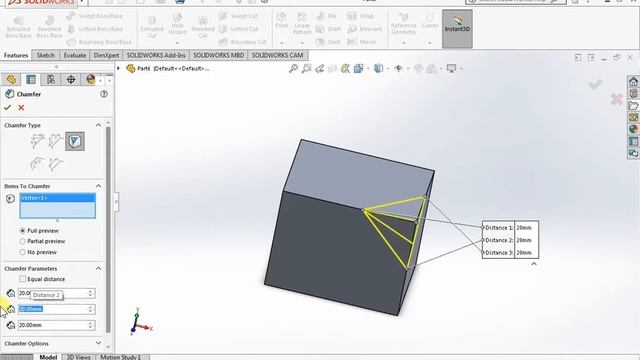Select the Full preview option
Screen dimensions: 640x360
(22, 231)
